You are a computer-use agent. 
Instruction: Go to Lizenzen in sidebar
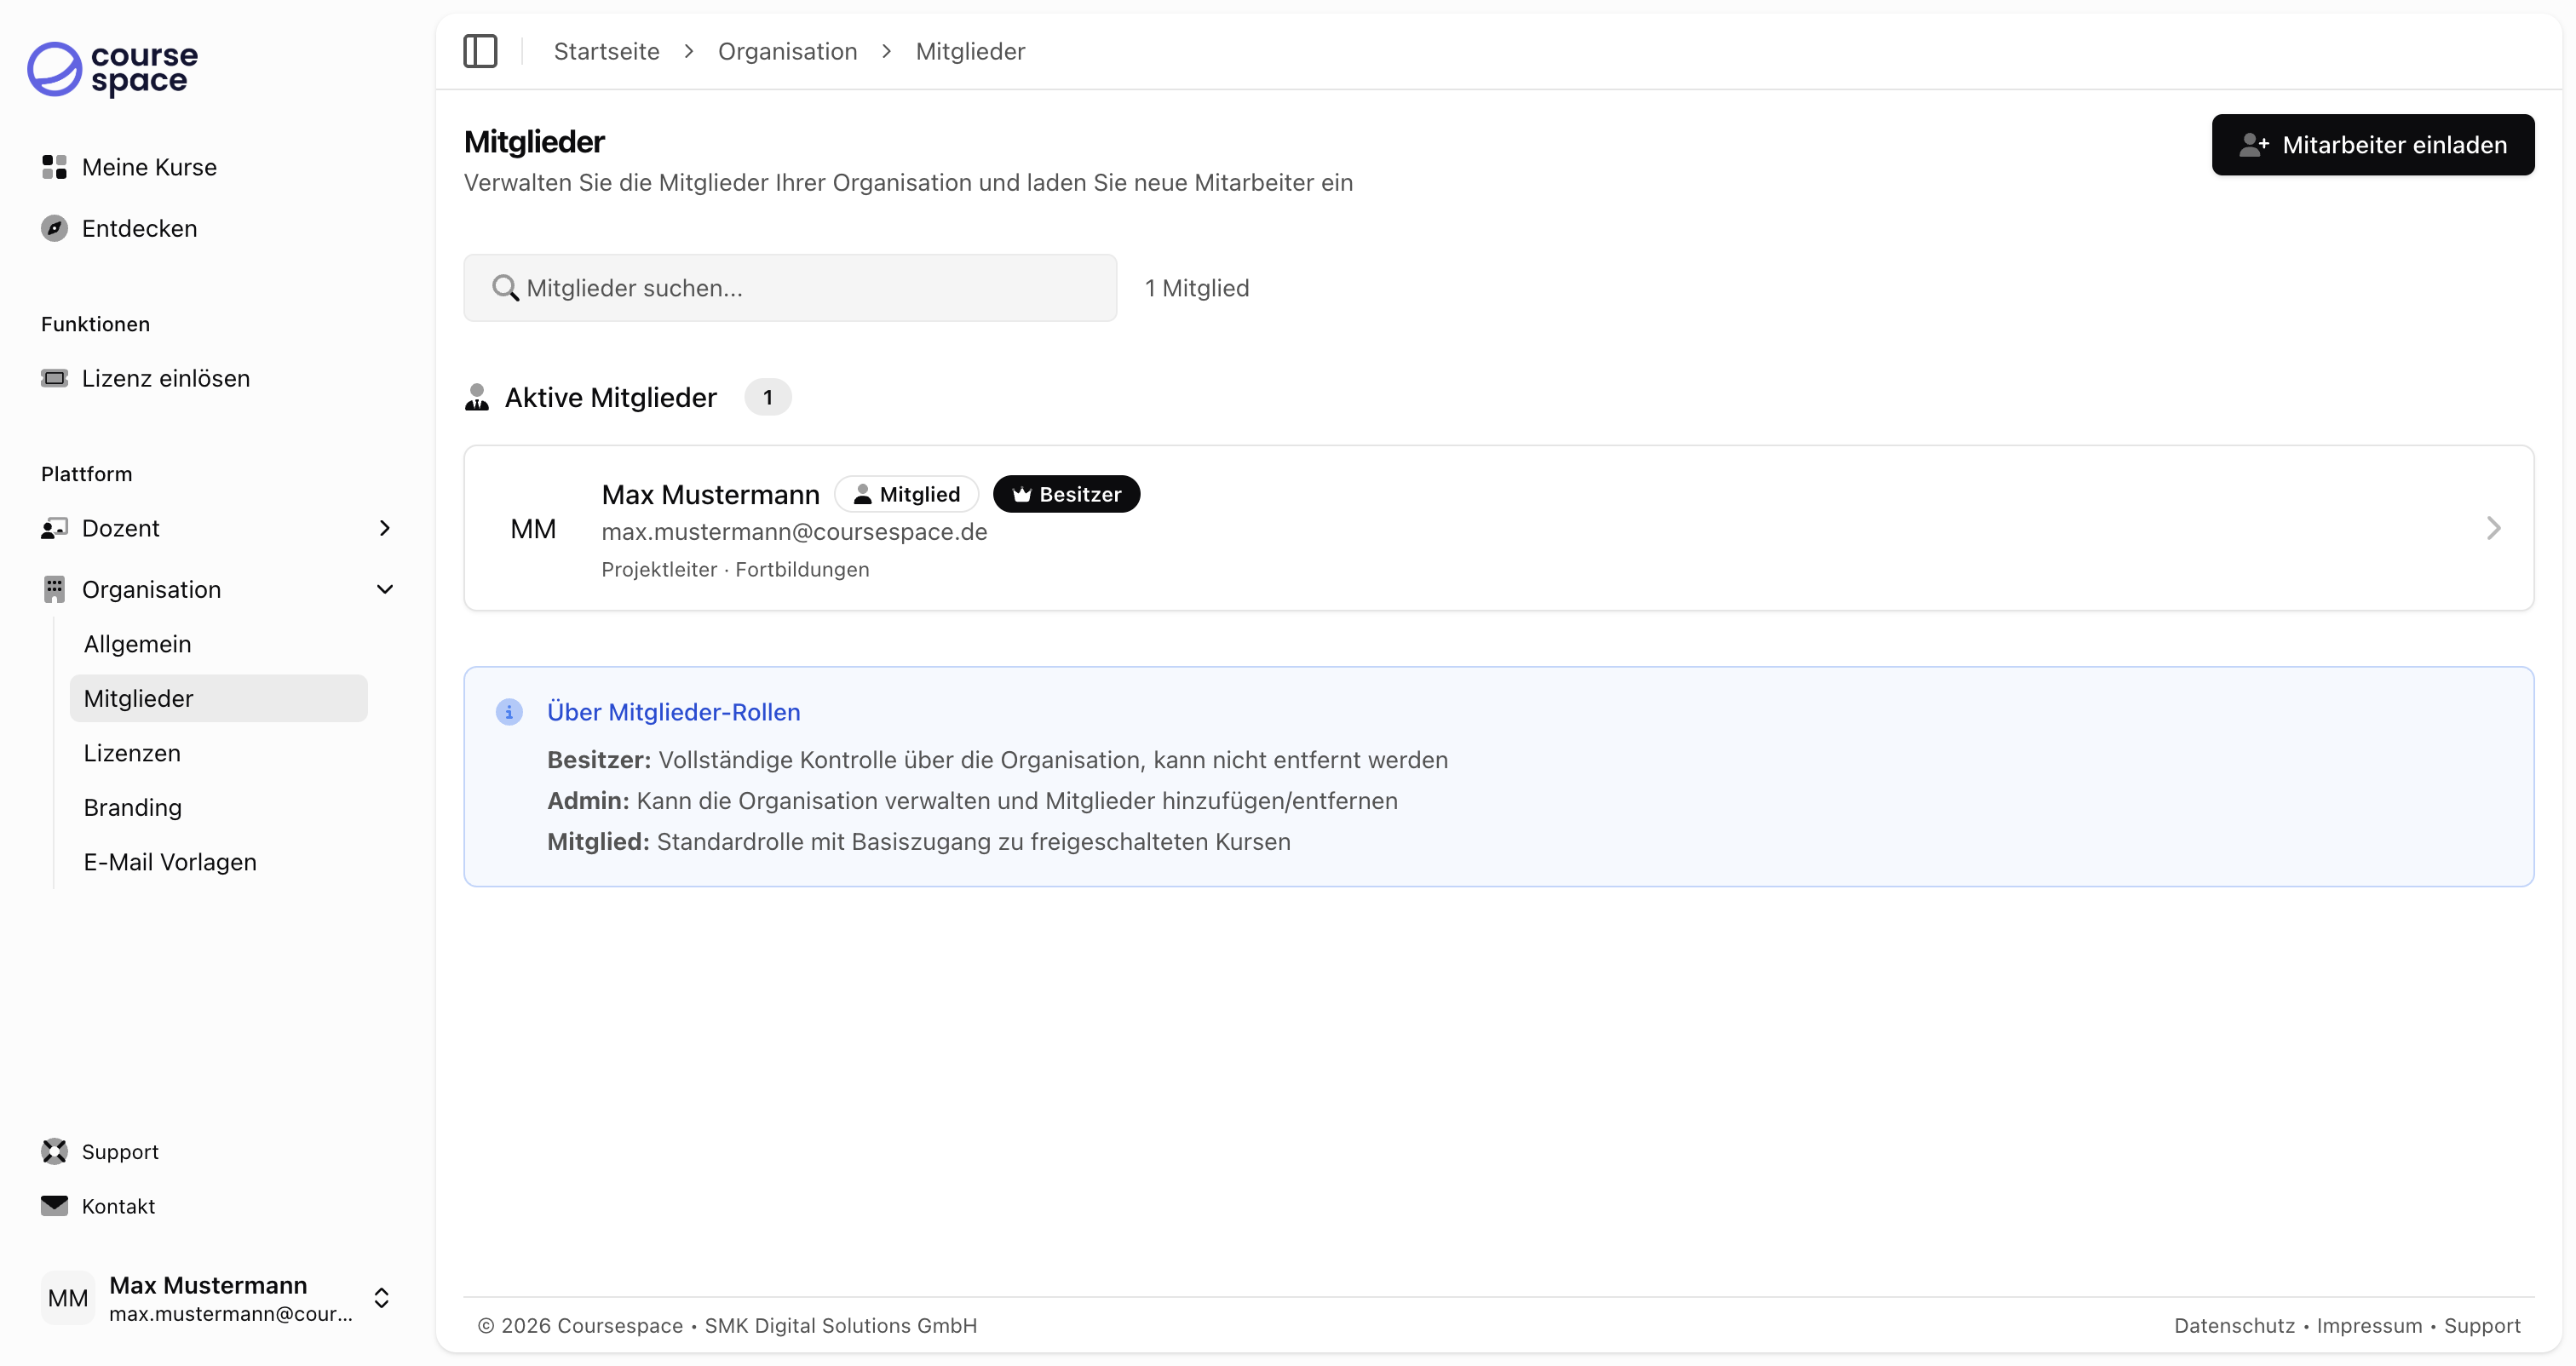(132, 753)
